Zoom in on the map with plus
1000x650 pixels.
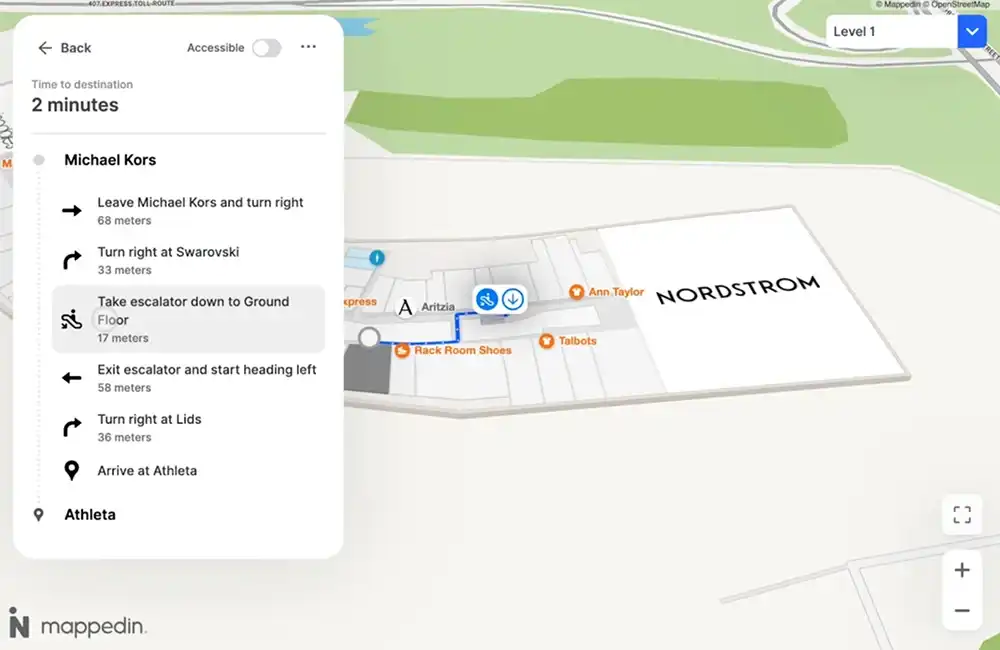[962, 570]
